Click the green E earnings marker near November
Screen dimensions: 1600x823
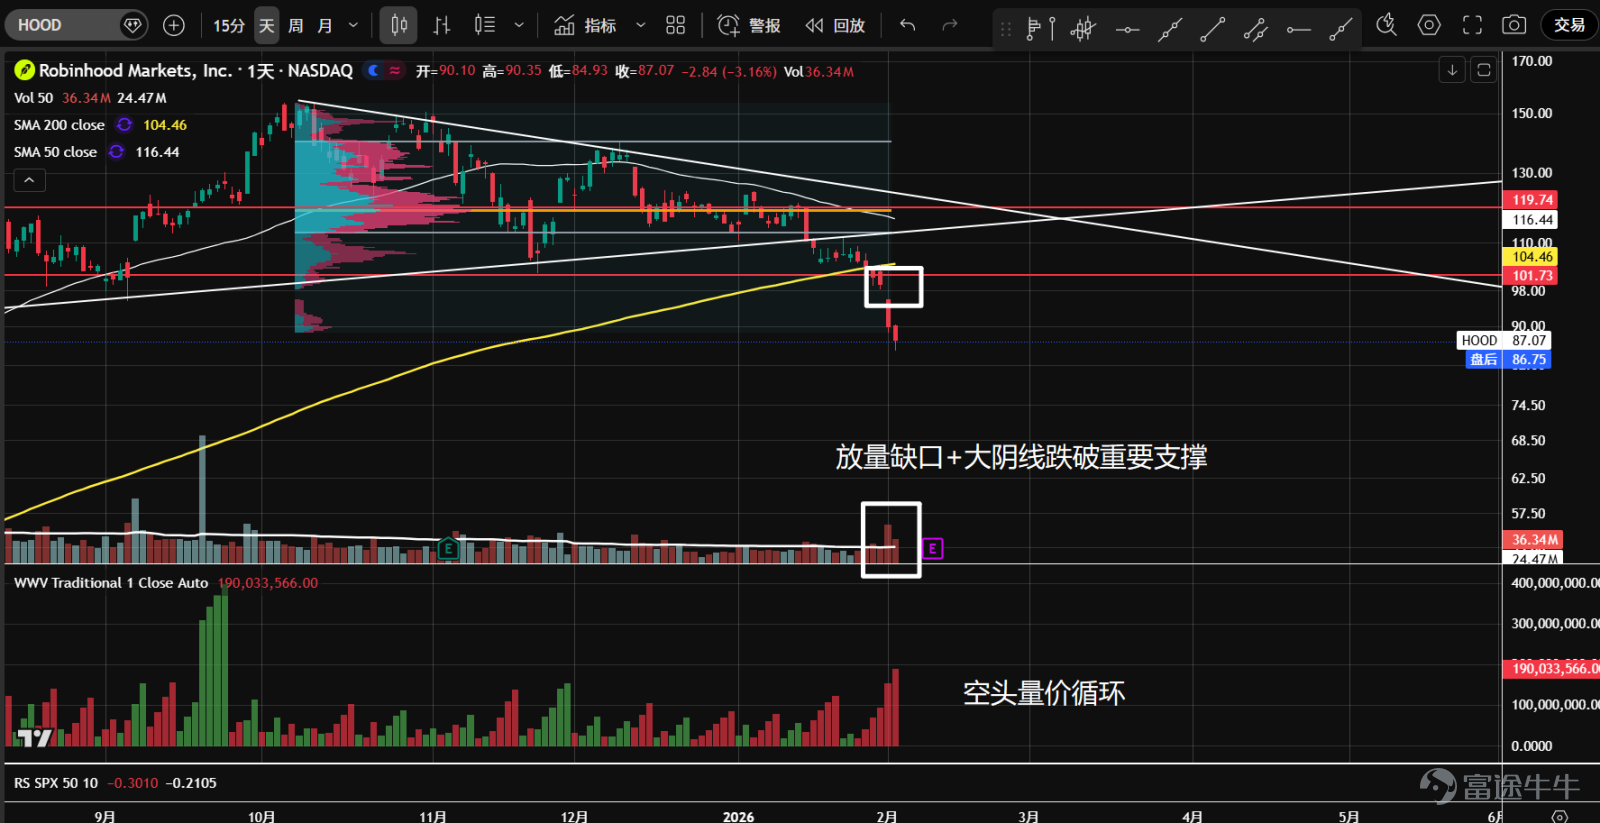(x=448, y=548)
